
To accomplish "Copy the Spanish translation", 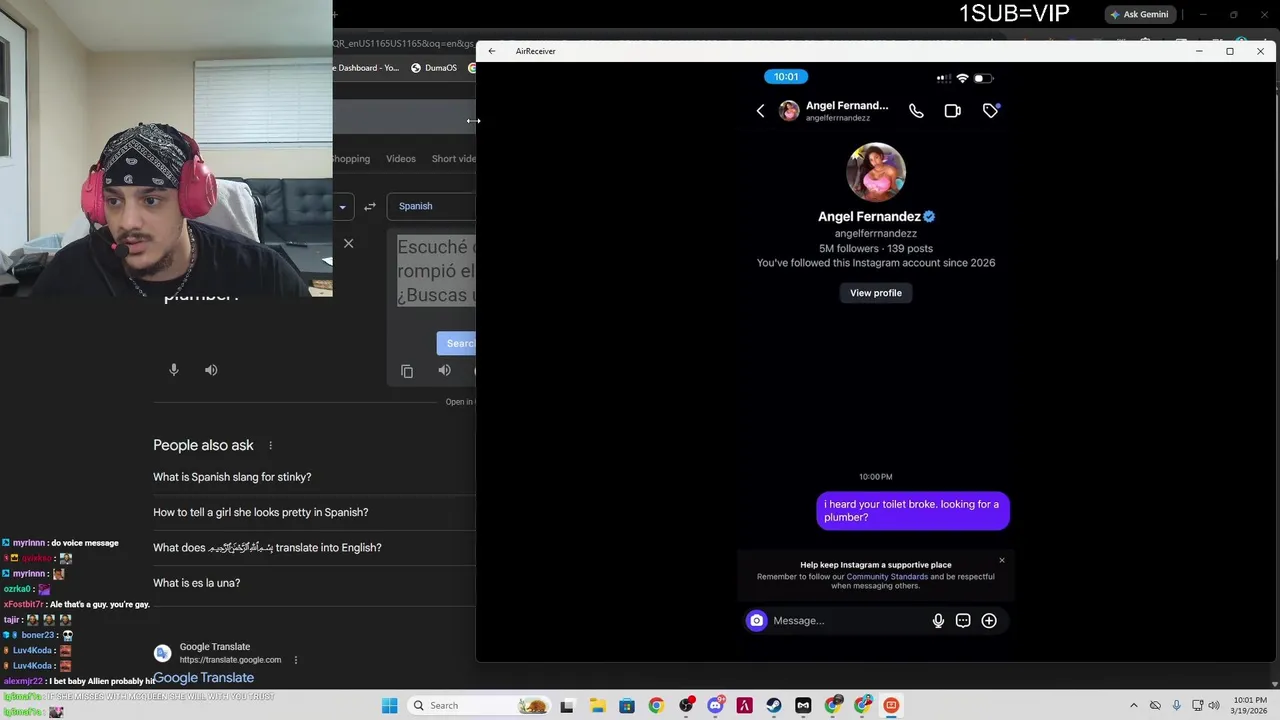I will click(407, 371).
